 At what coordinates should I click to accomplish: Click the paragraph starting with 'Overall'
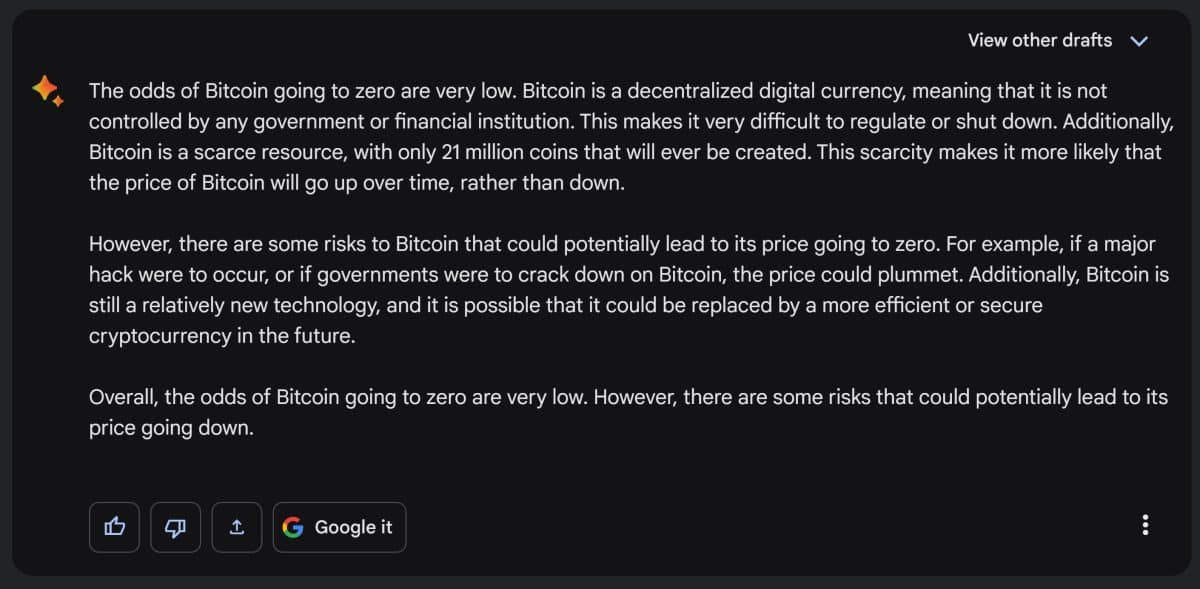[x=629, y=412]
